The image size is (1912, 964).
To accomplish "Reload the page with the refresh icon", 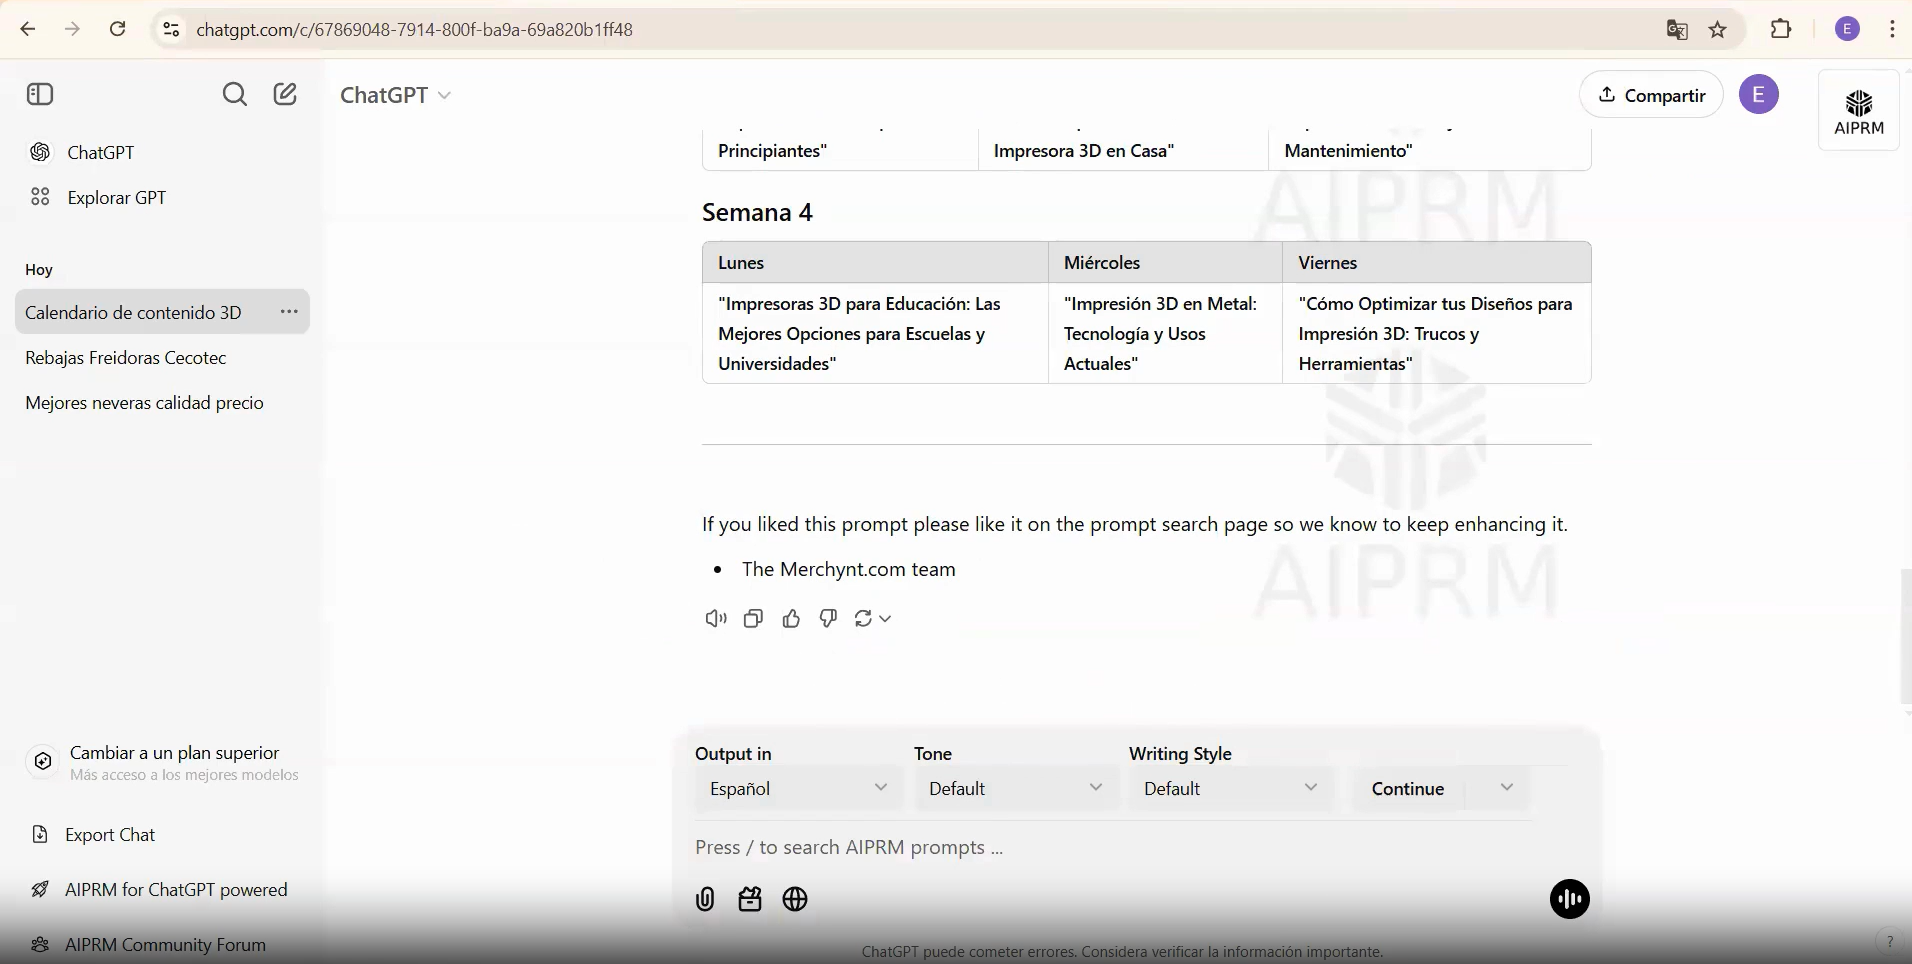I will [x=118, y=29].
